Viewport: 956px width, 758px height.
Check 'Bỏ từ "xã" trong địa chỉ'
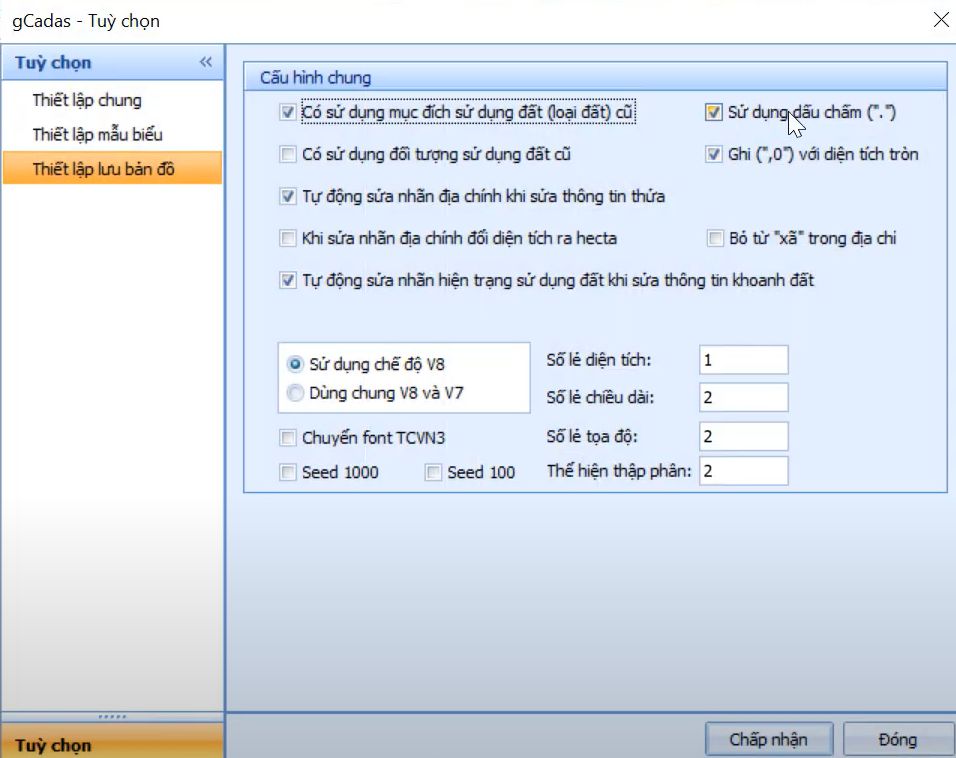tap(715, 239)
